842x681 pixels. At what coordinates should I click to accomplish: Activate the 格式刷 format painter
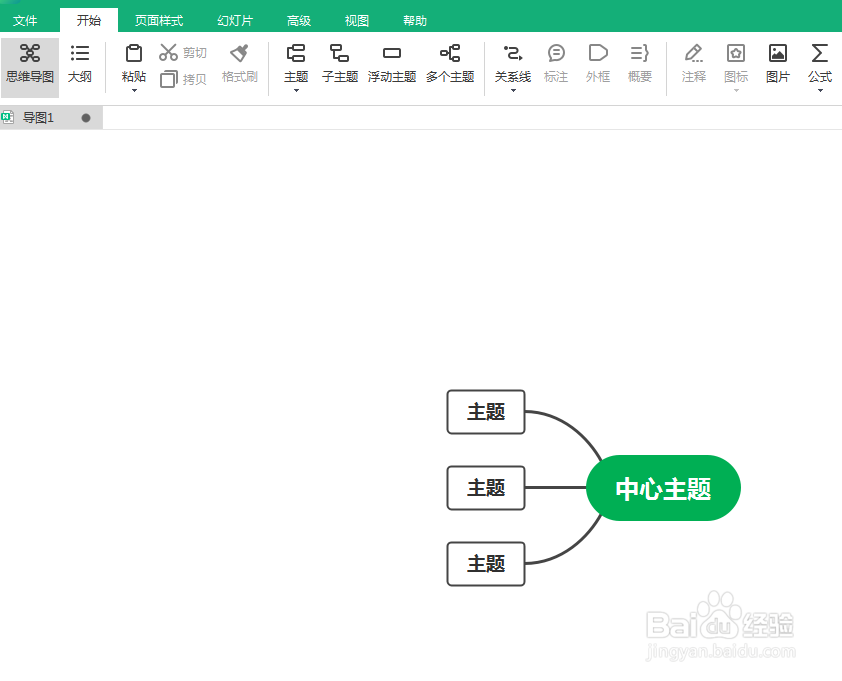coord(239,64)
